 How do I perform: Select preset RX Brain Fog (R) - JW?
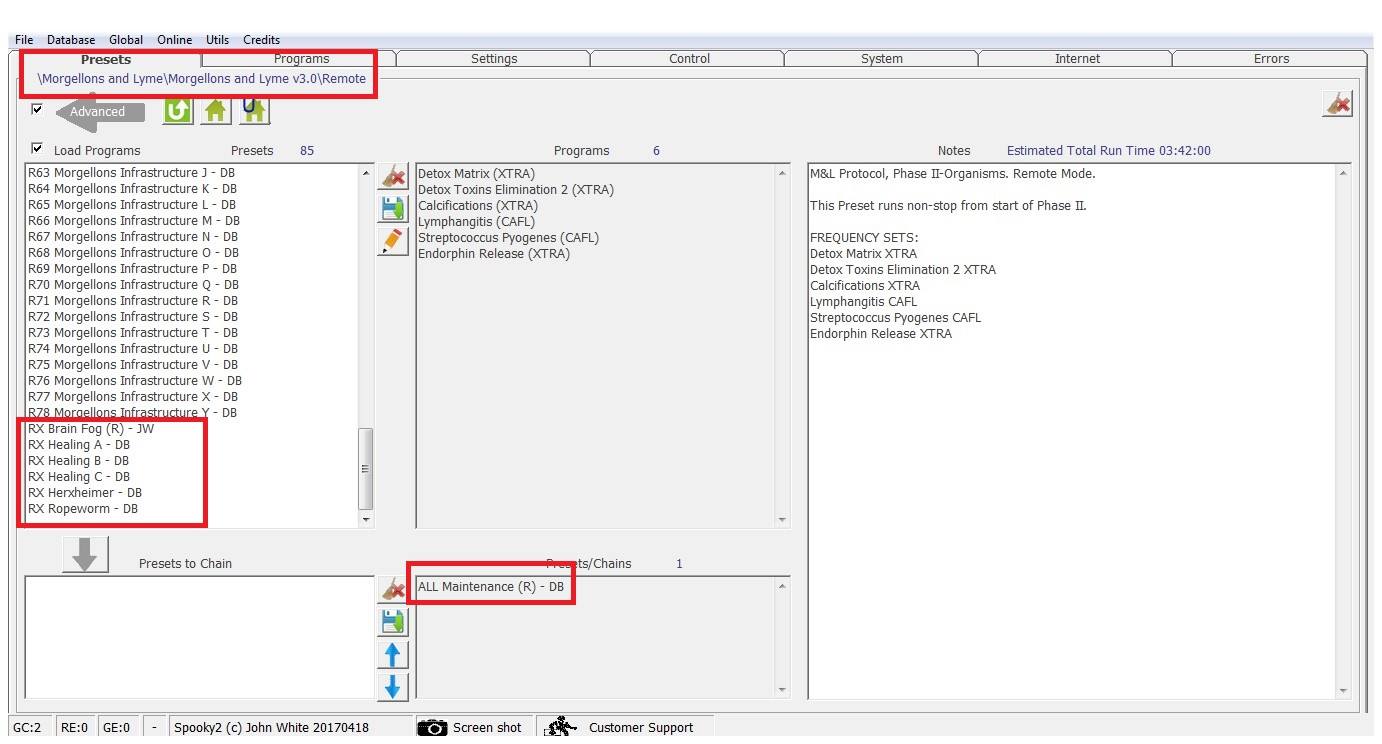click(x=91, y=429)
